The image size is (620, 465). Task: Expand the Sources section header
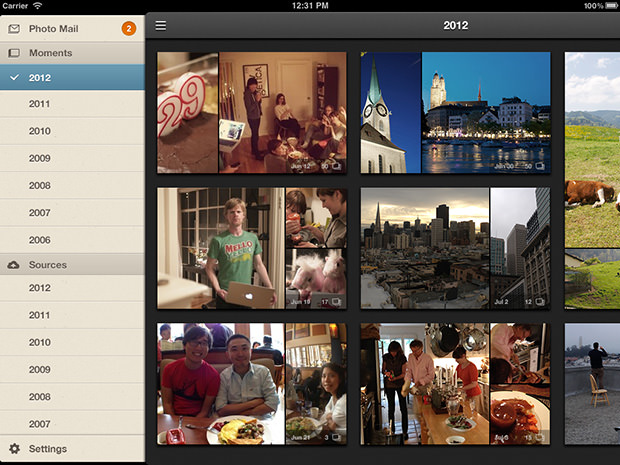point(72,265)
